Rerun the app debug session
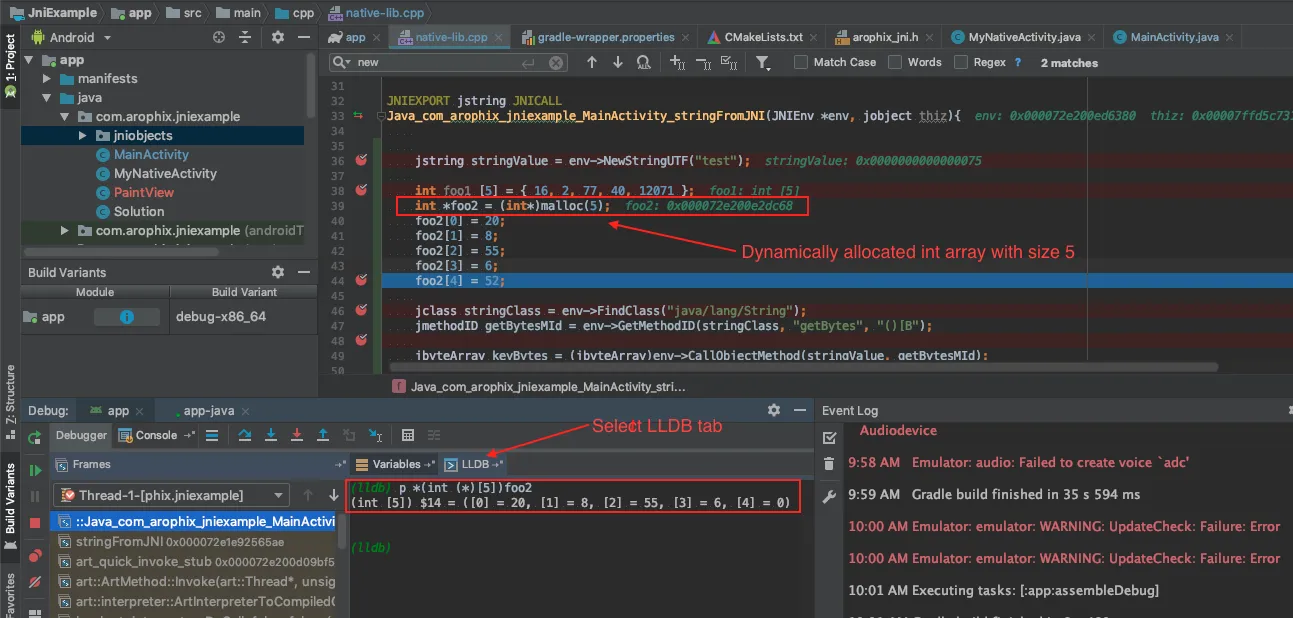1293x618 pixels. tap(35, 437)
